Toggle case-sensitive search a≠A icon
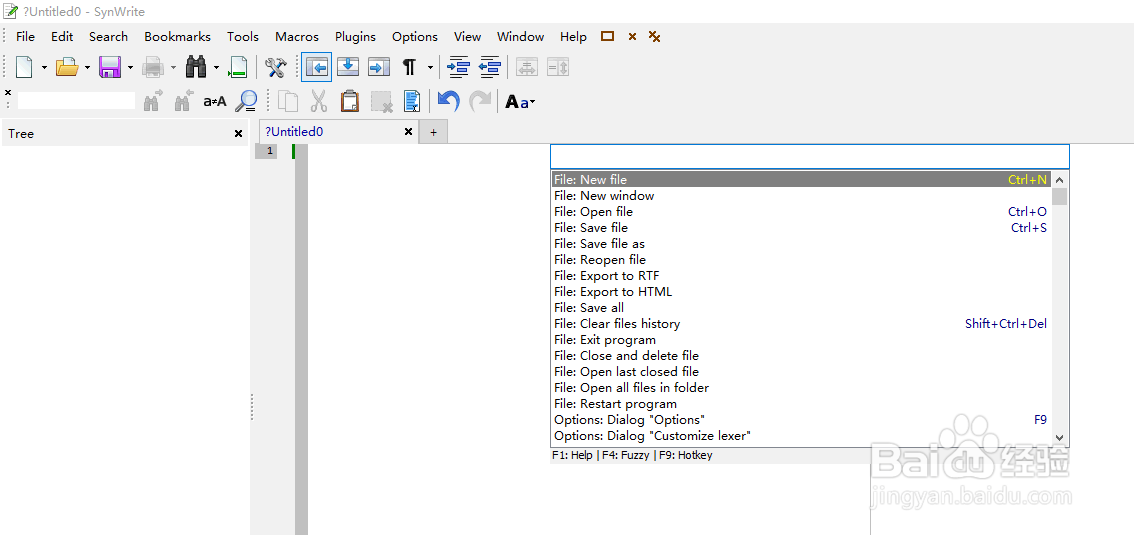Viewport: 1134px width, 535px height. (x=215, y=101)
